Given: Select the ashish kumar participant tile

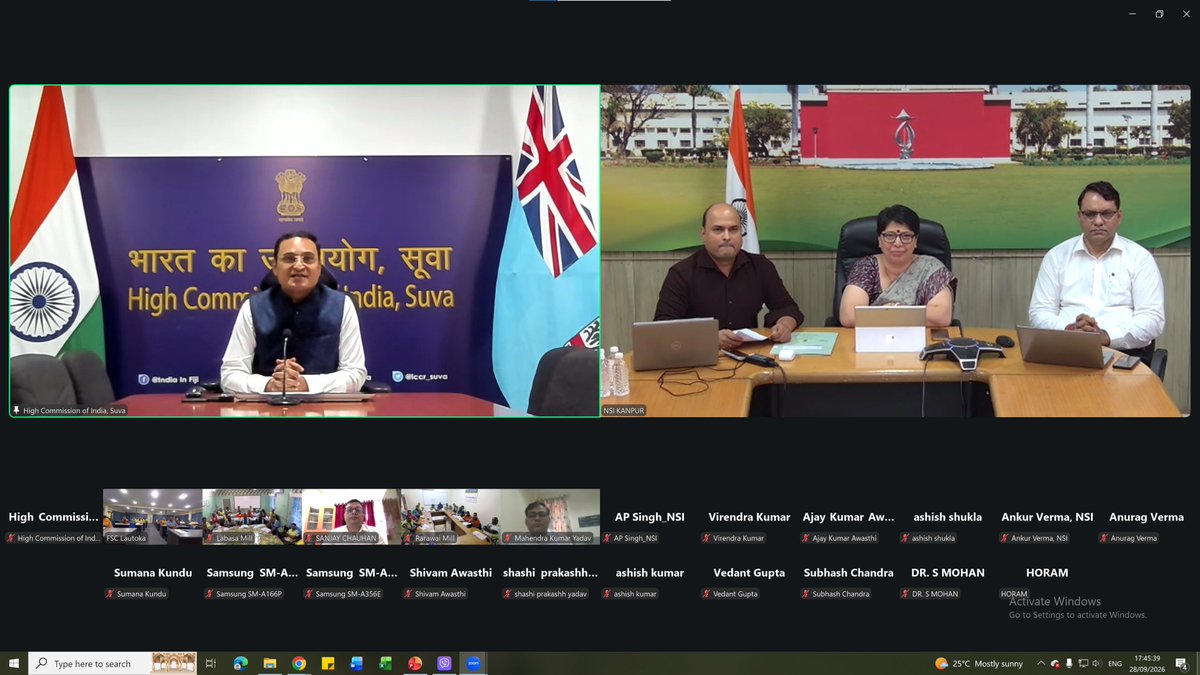Looking at the screenshot, I should (x=649, y=573).
